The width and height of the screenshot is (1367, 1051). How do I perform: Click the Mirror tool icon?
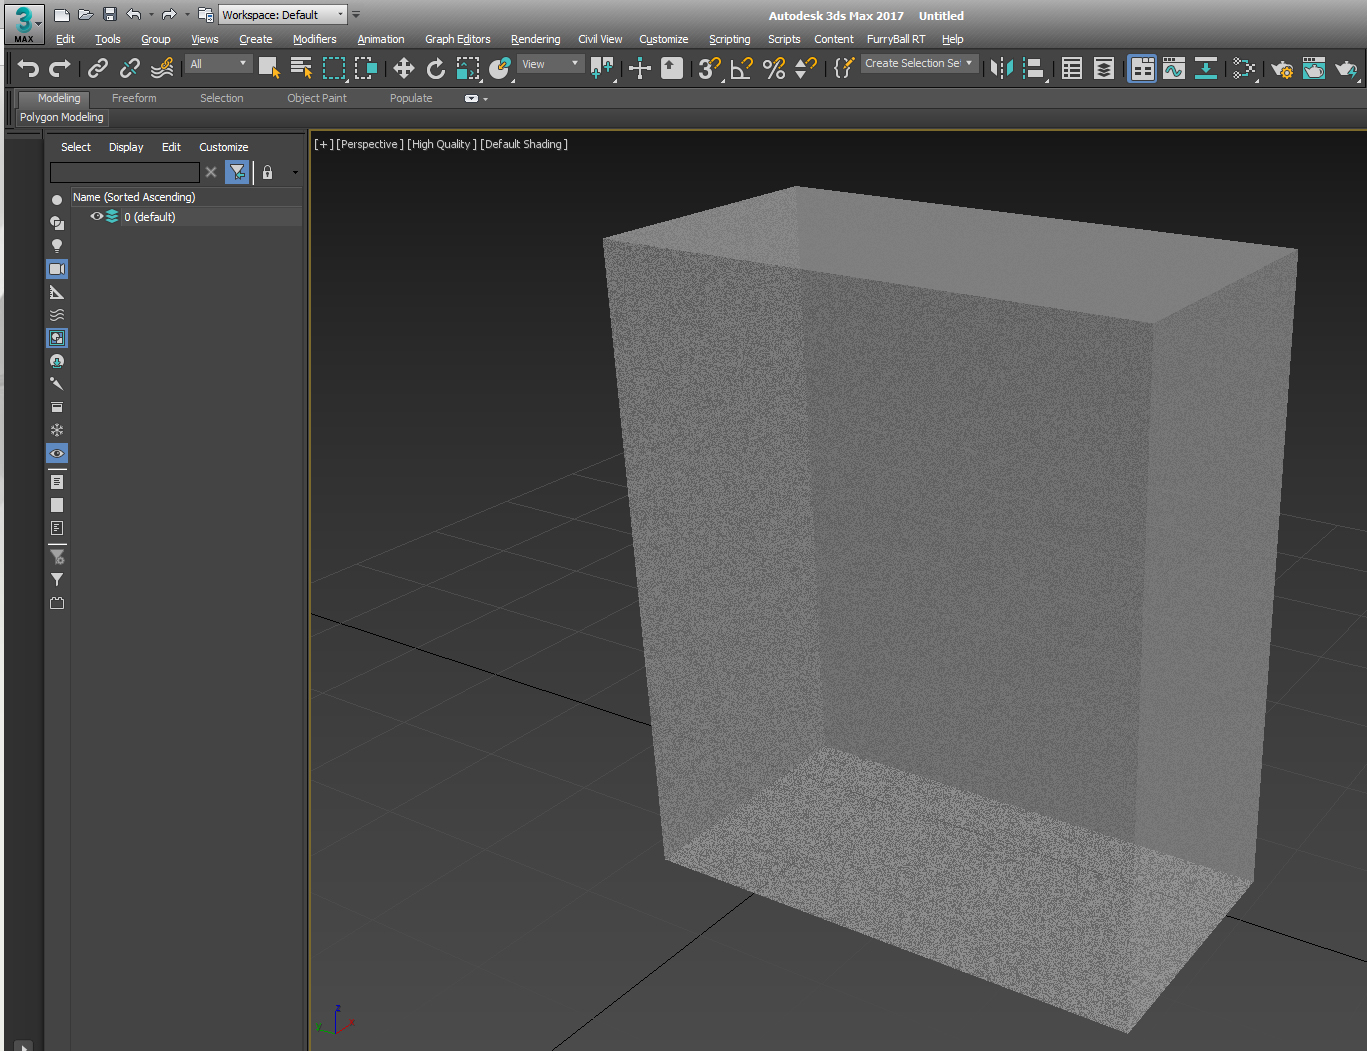pyautogui.click(x=1001, y=68)
